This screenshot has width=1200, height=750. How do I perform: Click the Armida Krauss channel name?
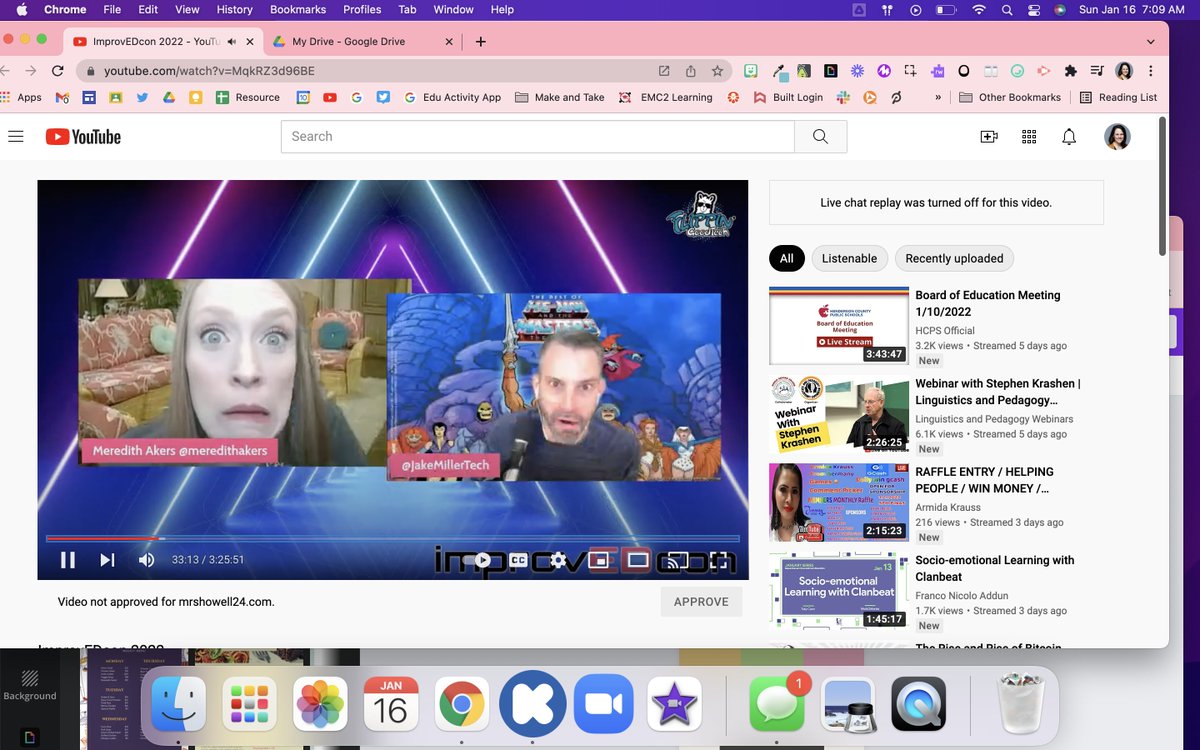949,506
